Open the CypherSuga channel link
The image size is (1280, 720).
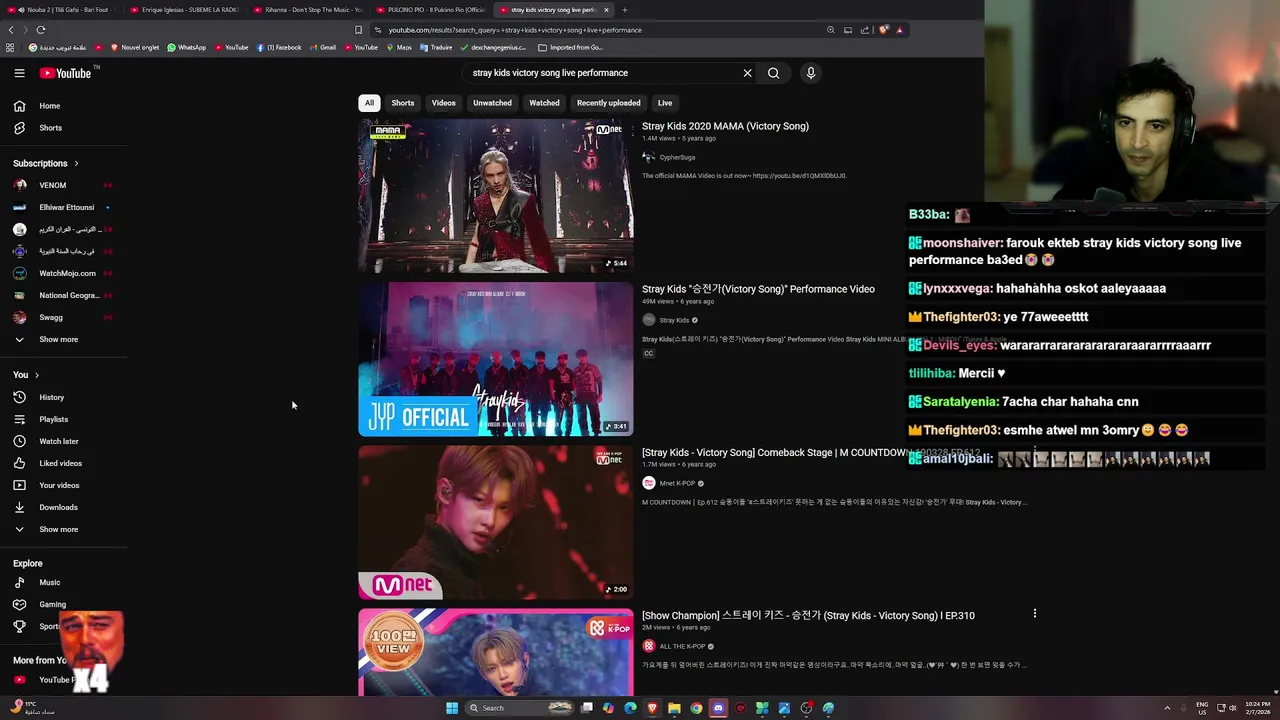click(677, 157)
